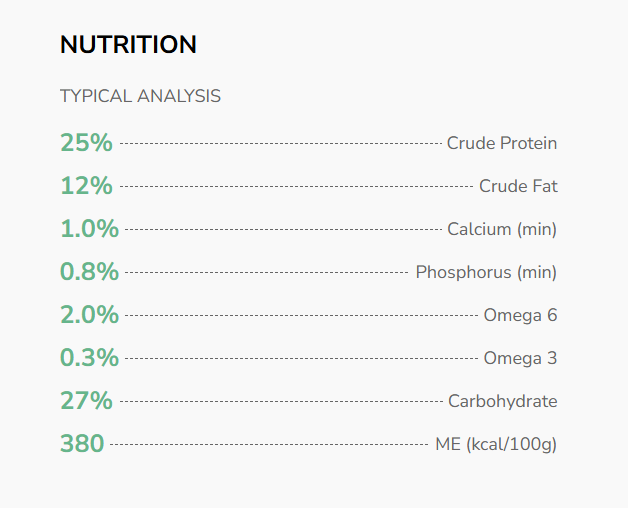Click the Omega 6 label
Image resolution: width=628 pixels, height=508 pixels.
coord(520,315)
